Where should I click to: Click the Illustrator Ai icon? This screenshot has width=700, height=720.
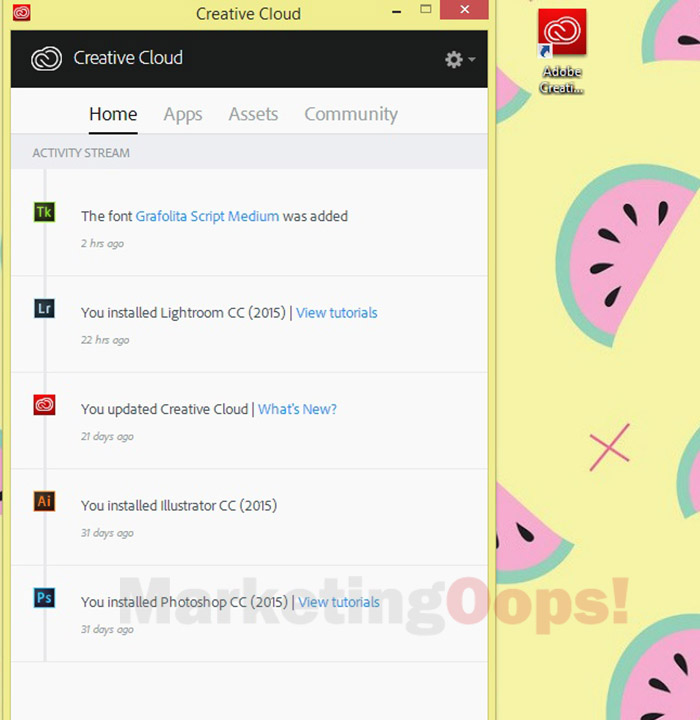pyautogui.click(x=45, y=501)
